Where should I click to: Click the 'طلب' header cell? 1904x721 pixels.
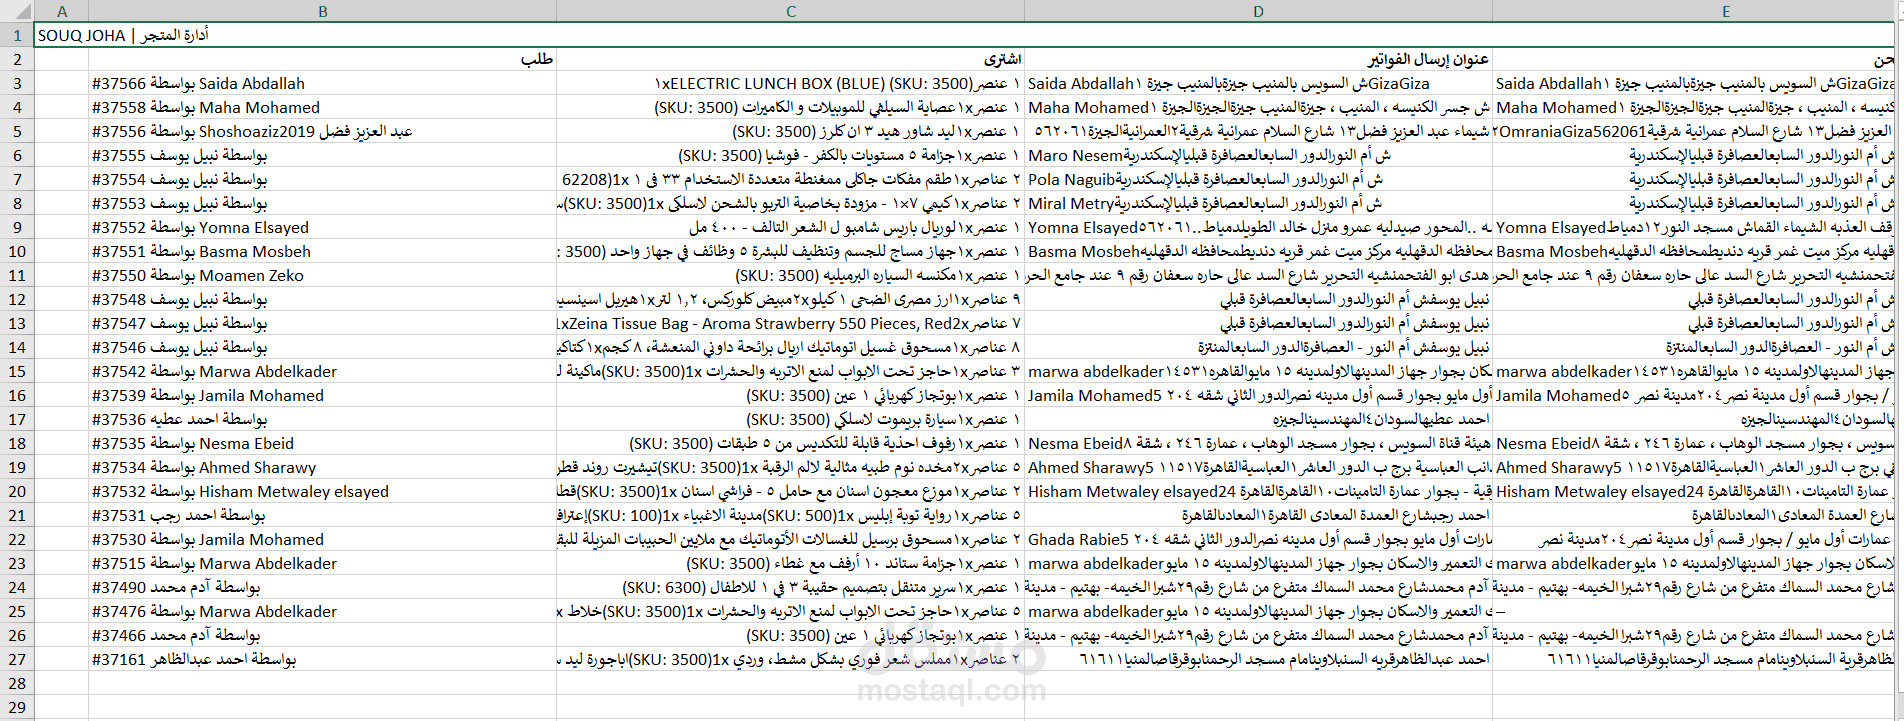322,59
